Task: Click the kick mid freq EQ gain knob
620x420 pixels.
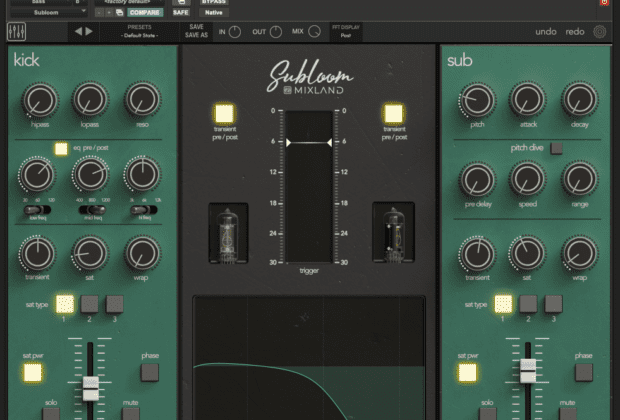Action: coord(91,174)
